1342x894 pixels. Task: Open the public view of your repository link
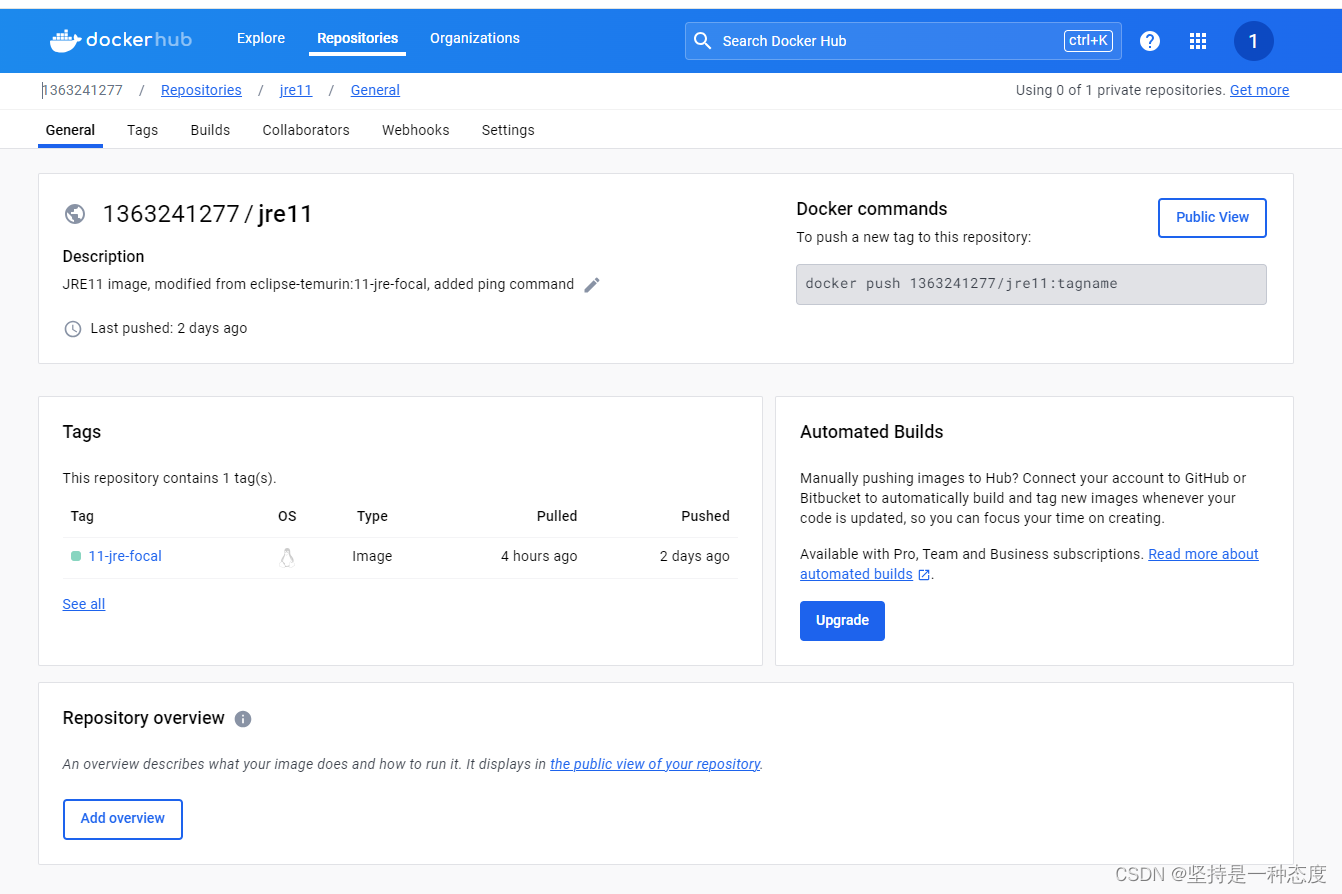click(655, 764)
